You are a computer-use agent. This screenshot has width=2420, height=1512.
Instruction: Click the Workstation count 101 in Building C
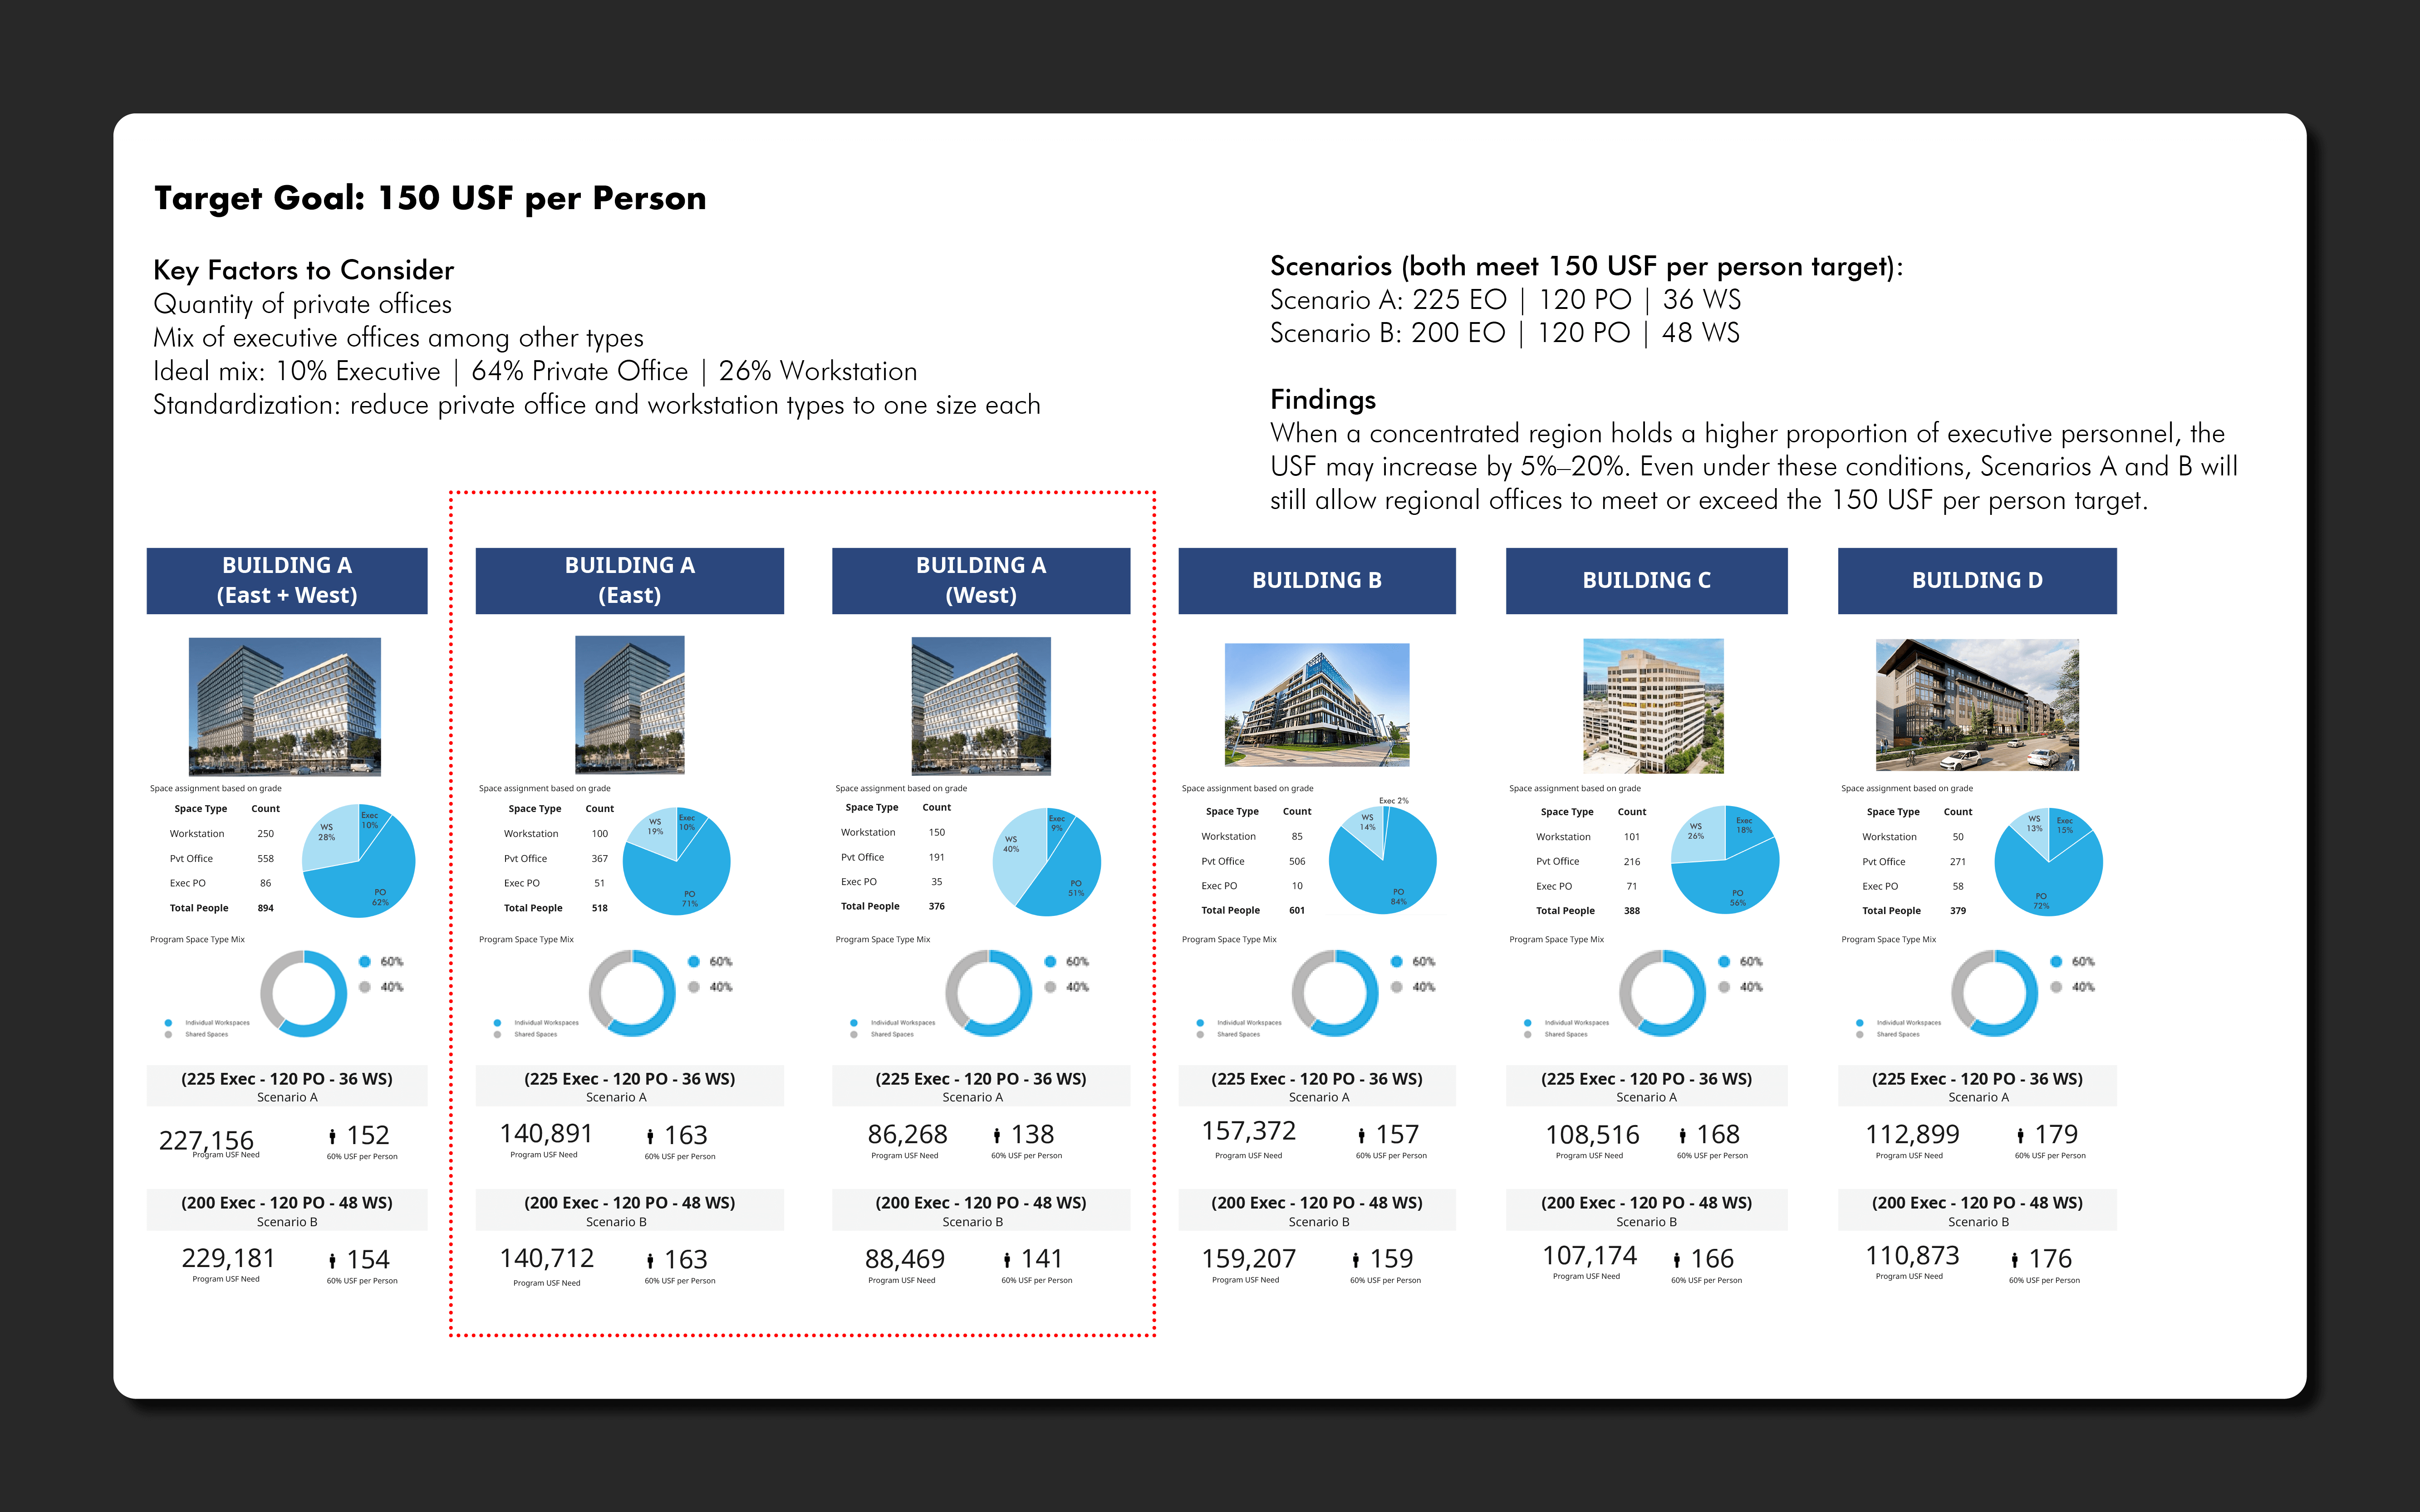pyautogui.click(x=1632, y=837)
